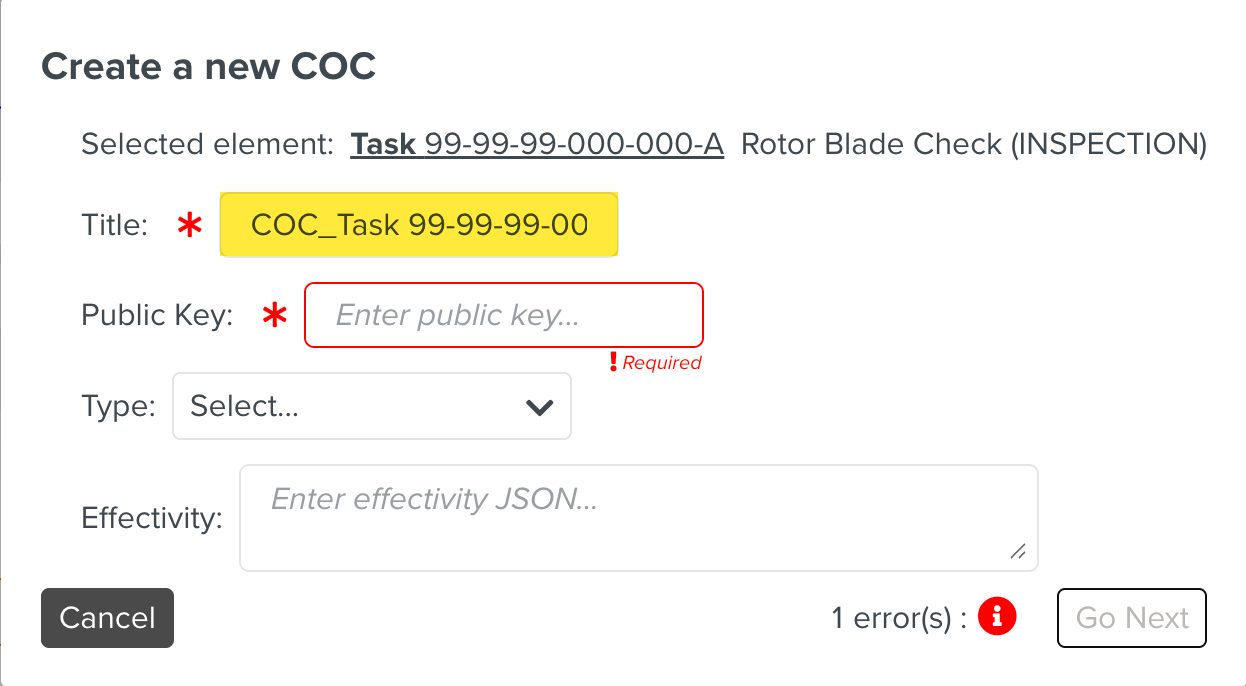Click the red exclamation Required icon
Screen dimensions: 1246x686
pyautogui.click(x=613, y=362)
